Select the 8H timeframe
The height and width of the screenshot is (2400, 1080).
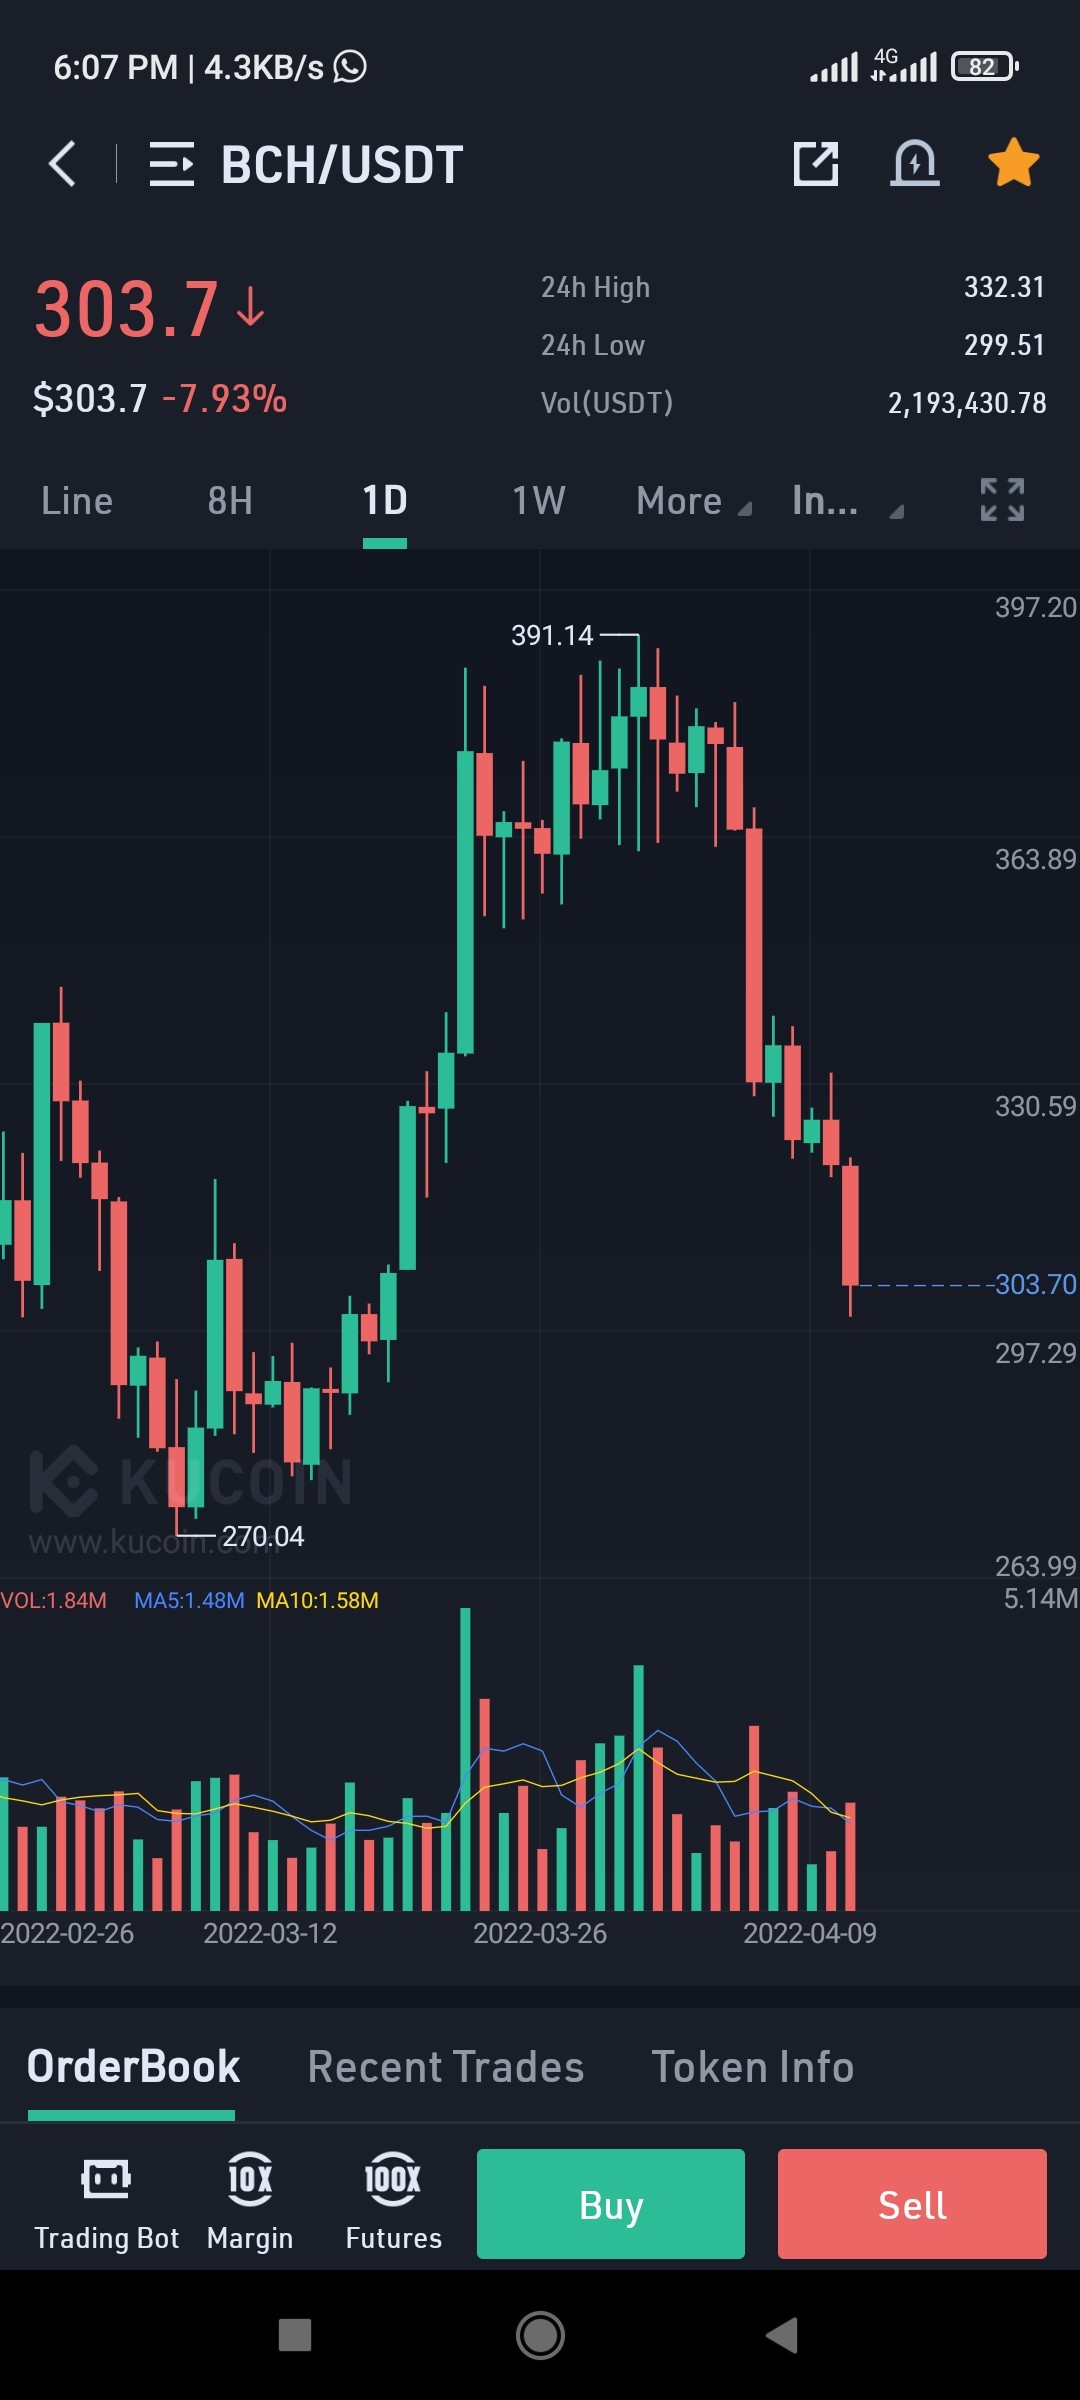pyautogui.click(x=230, y=501)
